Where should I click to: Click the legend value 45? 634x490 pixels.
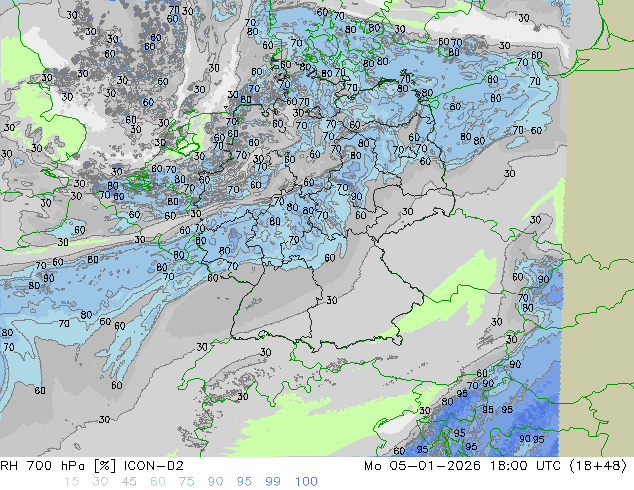(x=129, y=482)
